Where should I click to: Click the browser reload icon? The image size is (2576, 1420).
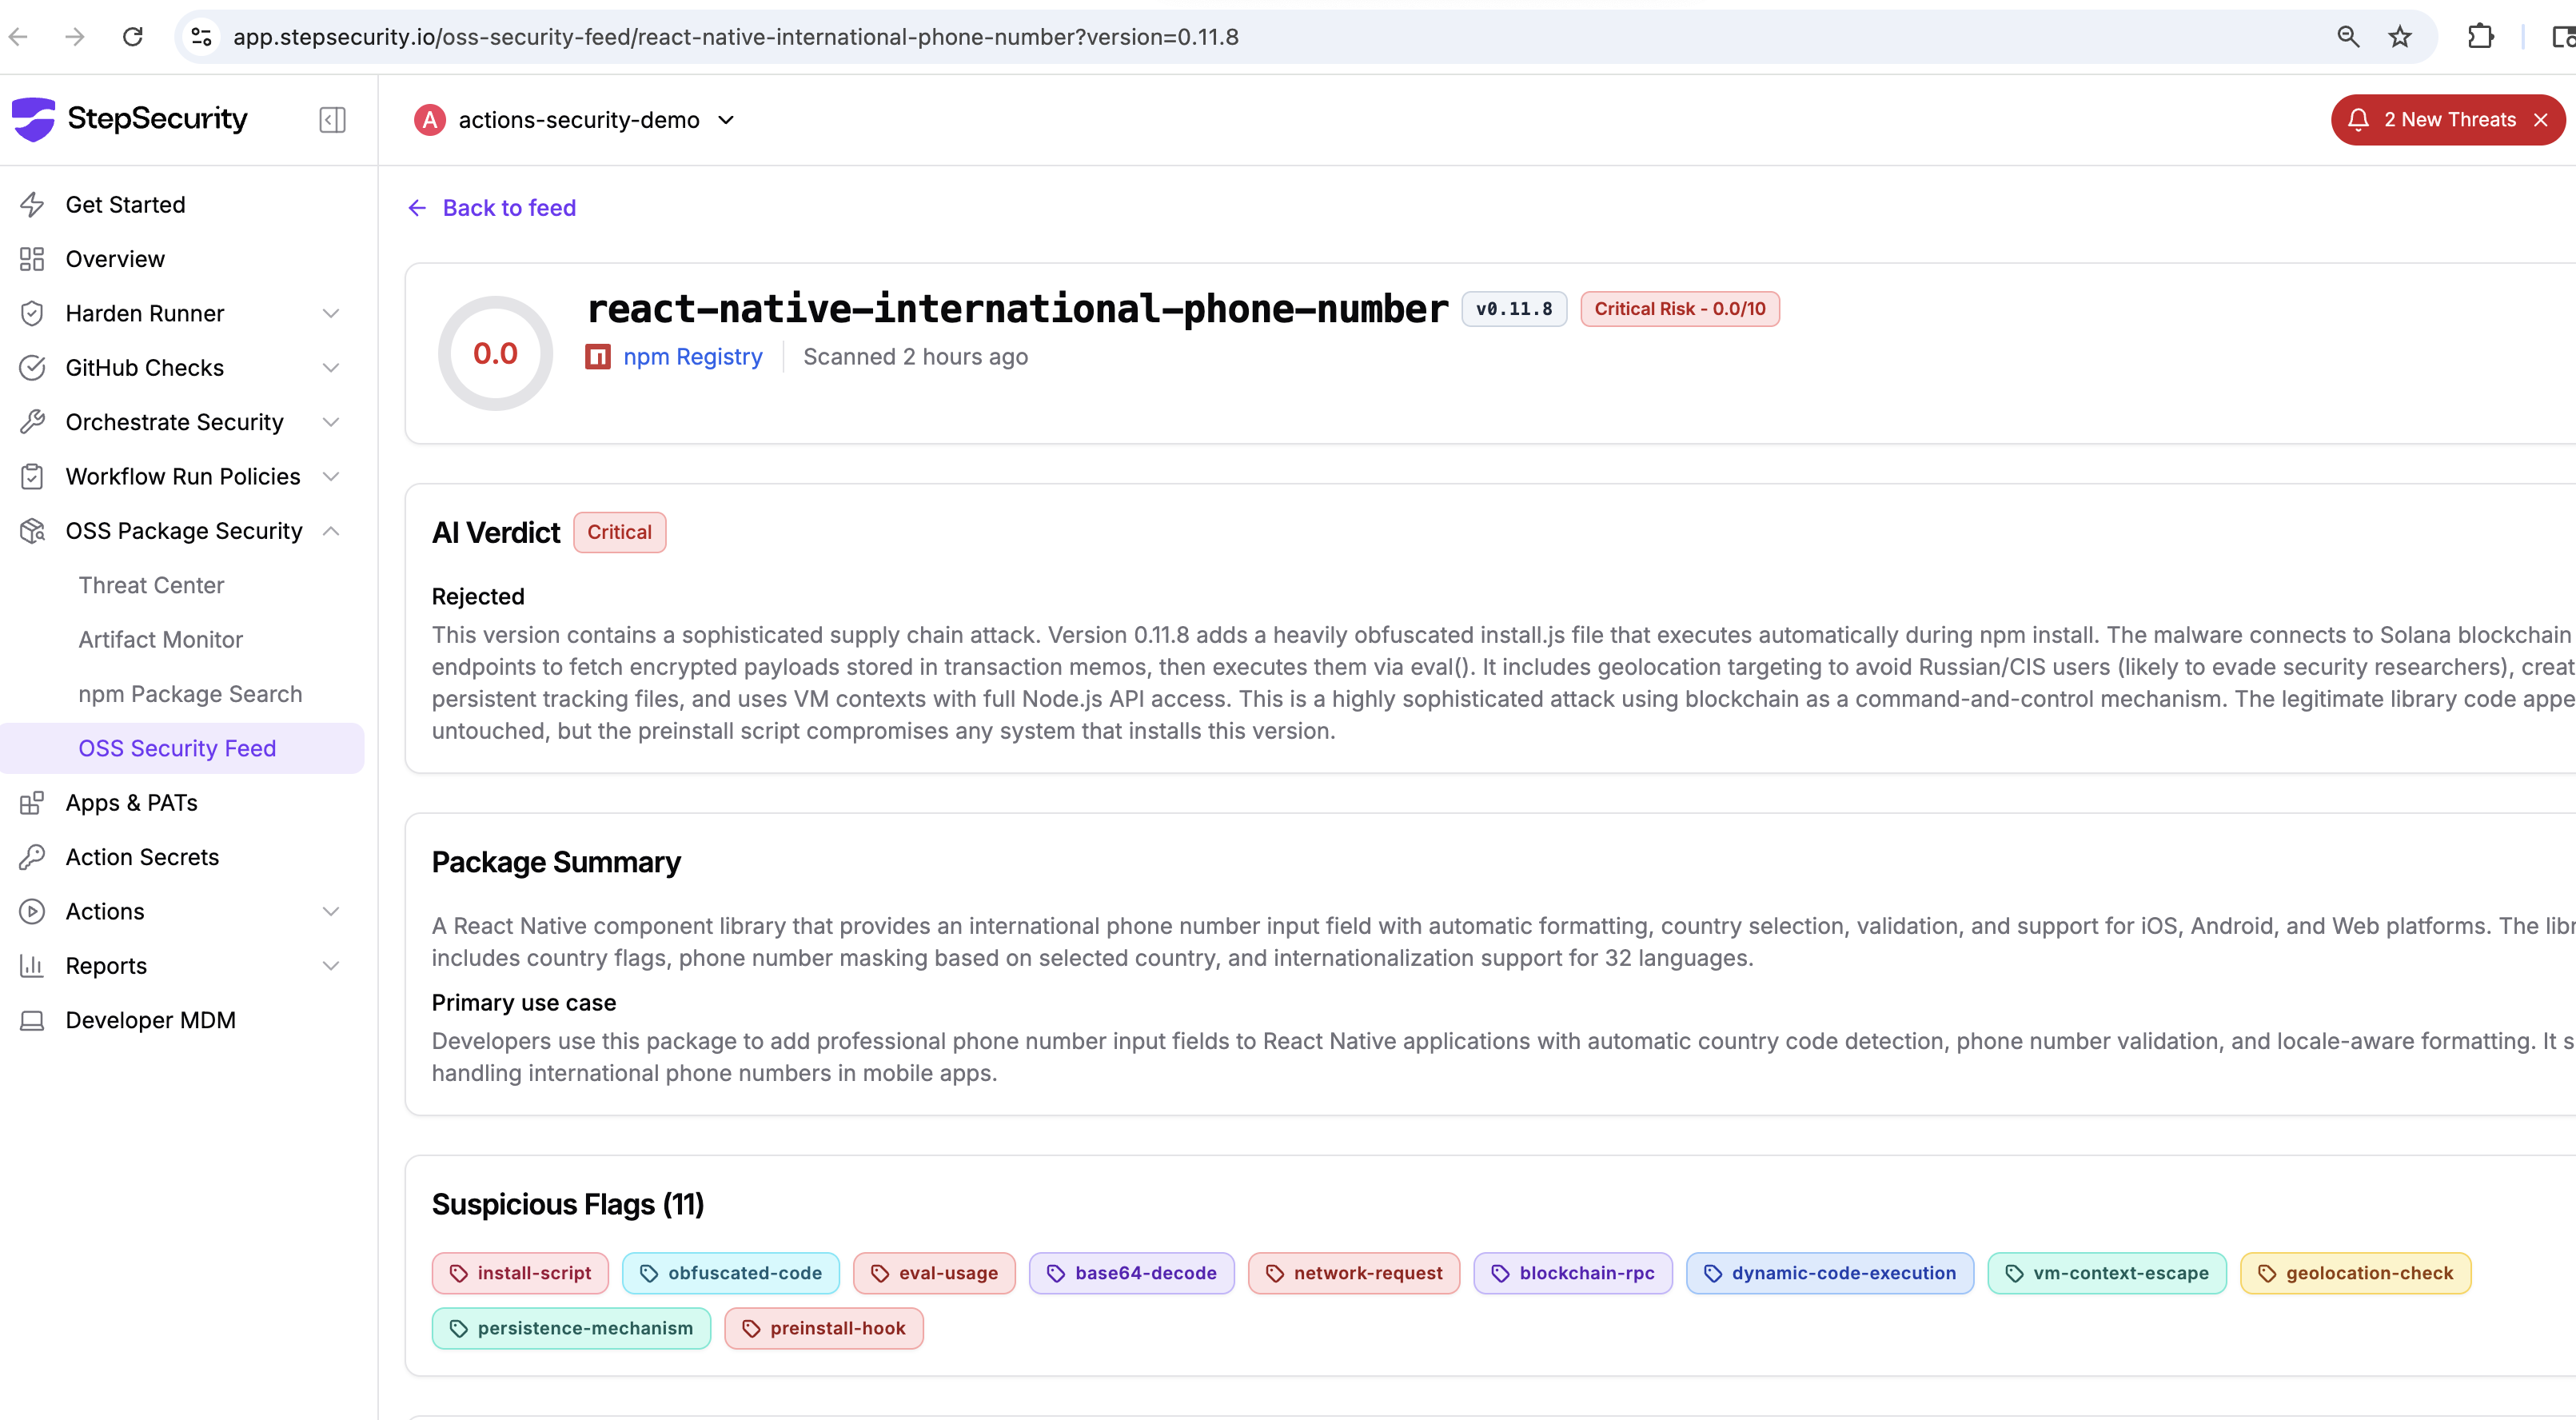pyautogui.click(x=133, y=37)
